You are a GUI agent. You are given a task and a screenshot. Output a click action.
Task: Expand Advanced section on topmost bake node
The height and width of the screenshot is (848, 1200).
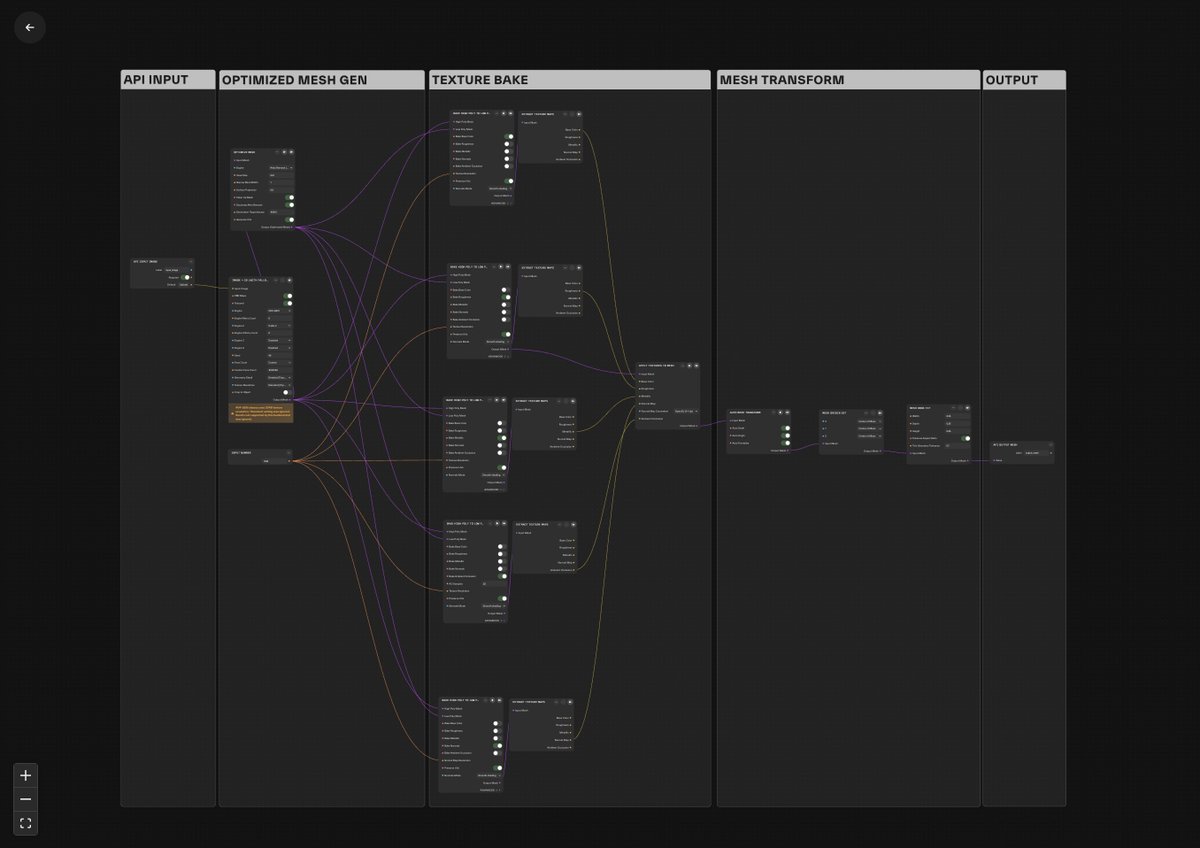pos(502,203)
